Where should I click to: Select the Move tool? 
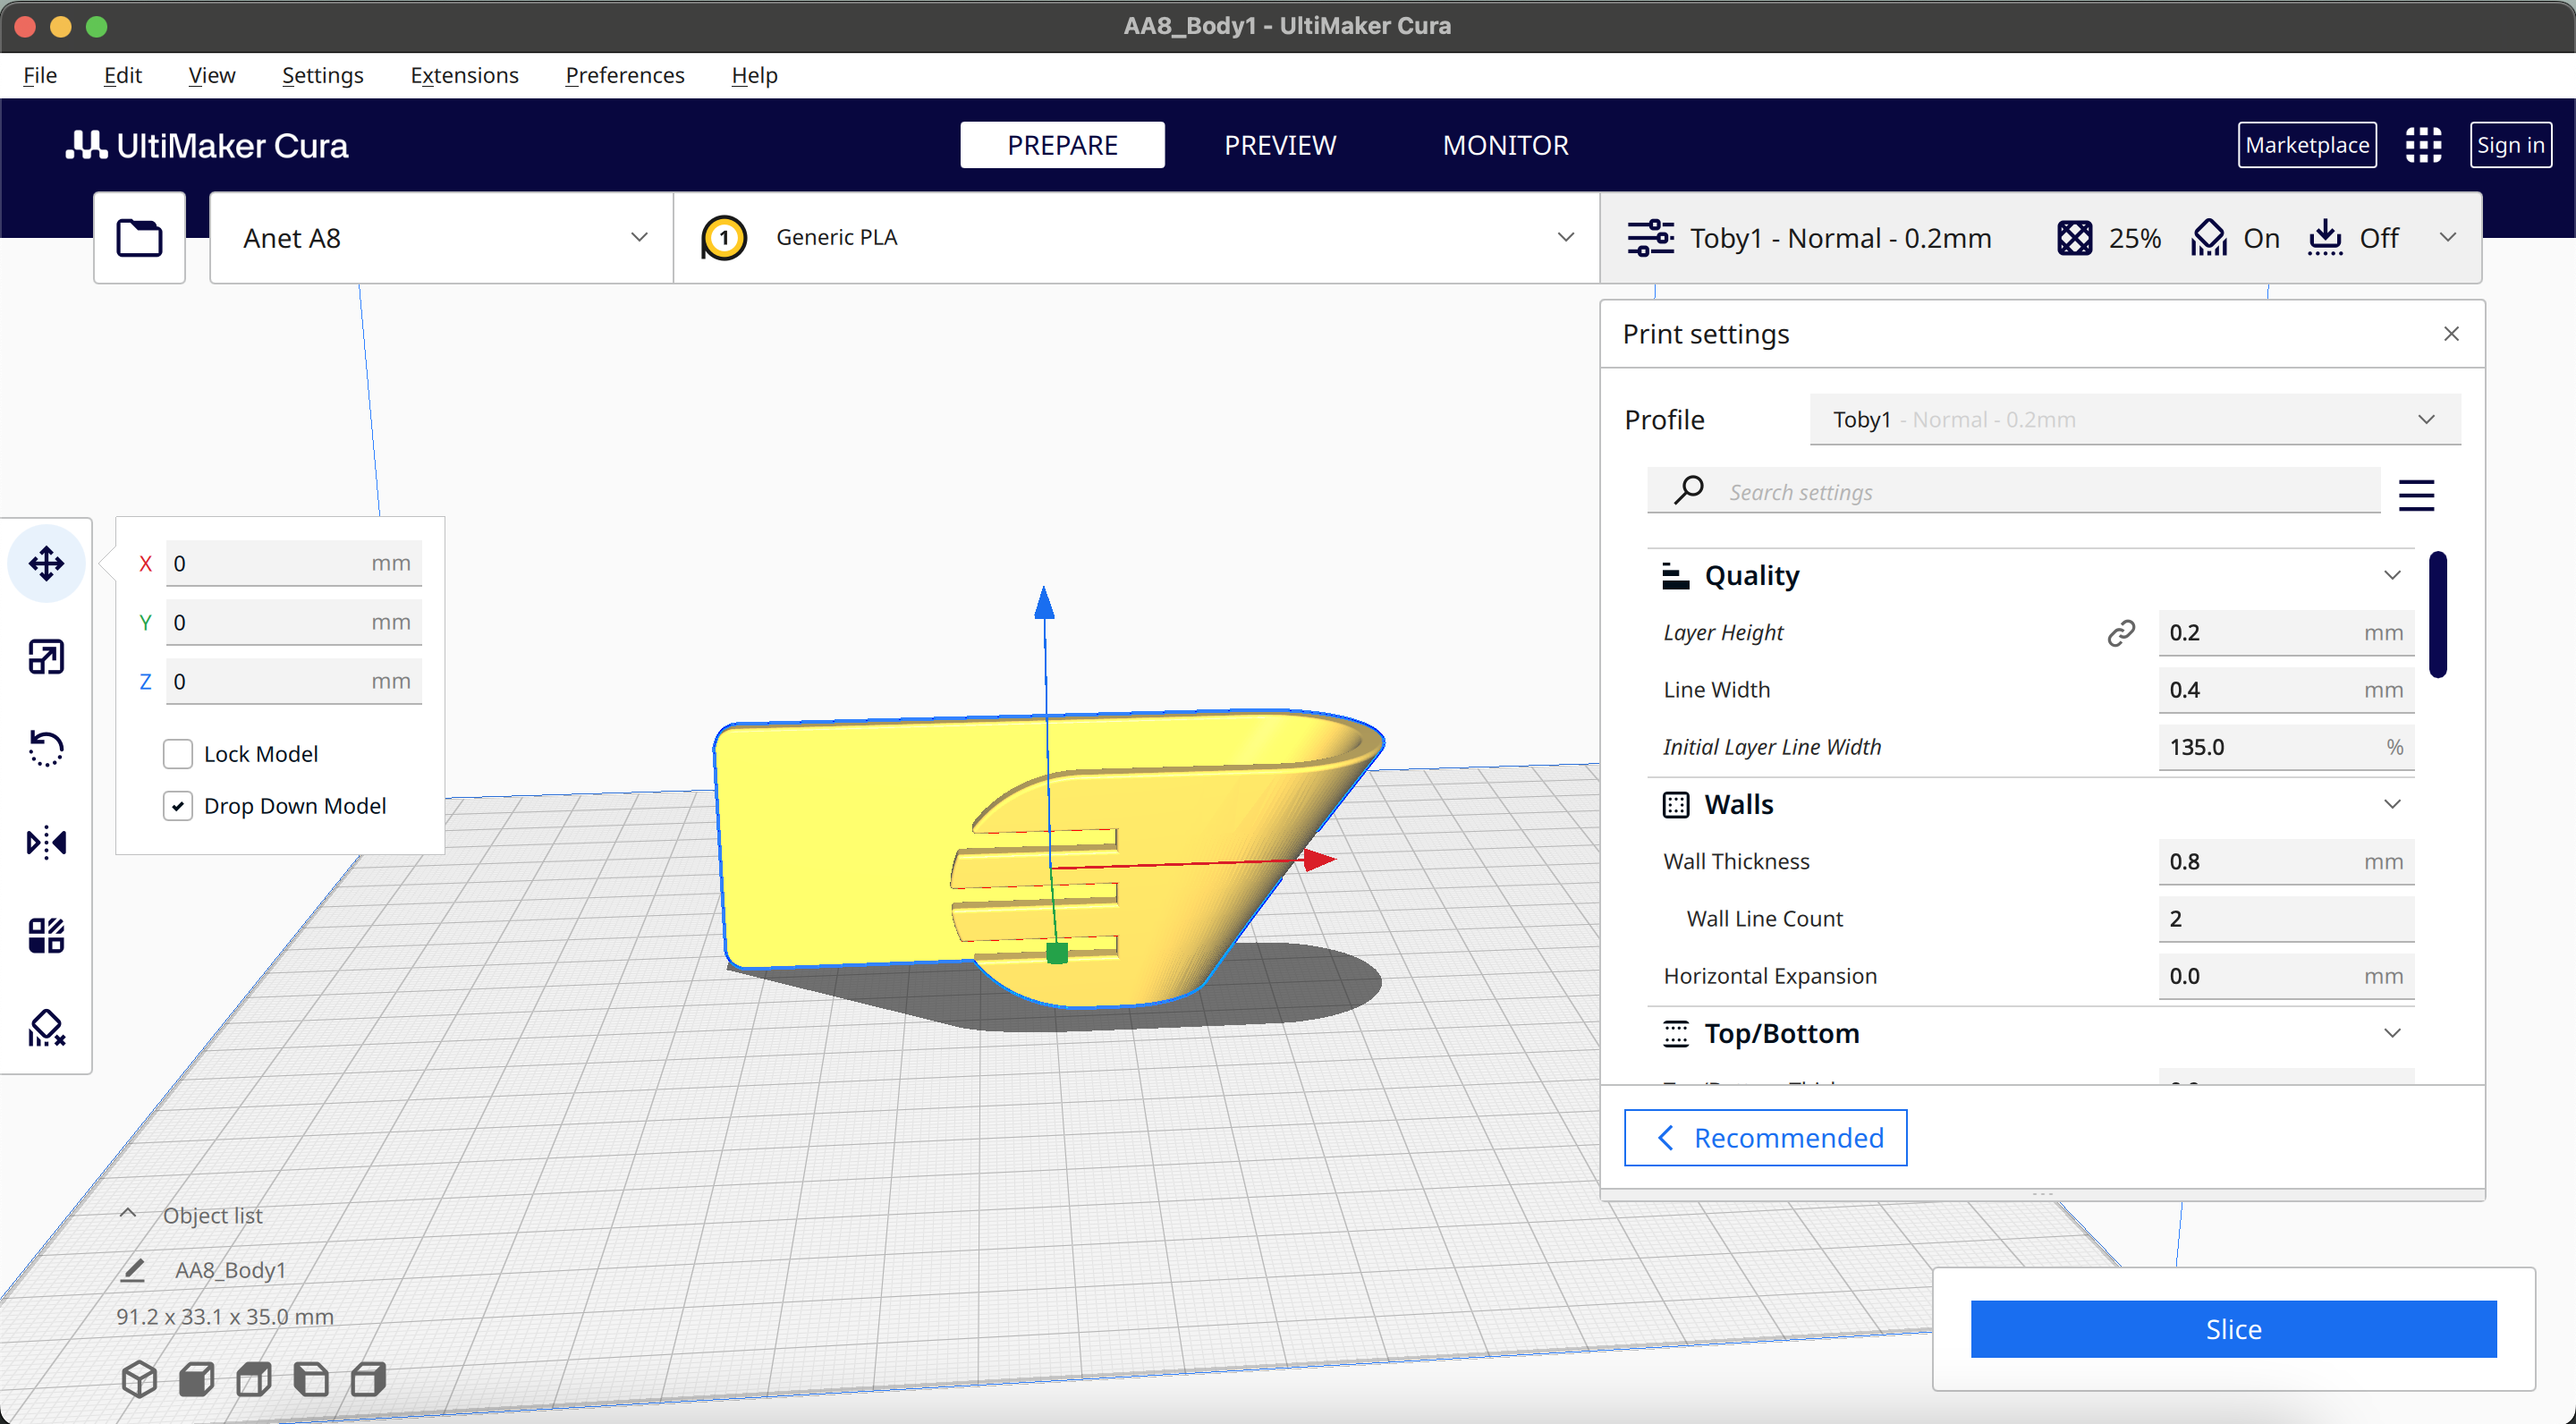pyautogui.click(x=46, y=563)
